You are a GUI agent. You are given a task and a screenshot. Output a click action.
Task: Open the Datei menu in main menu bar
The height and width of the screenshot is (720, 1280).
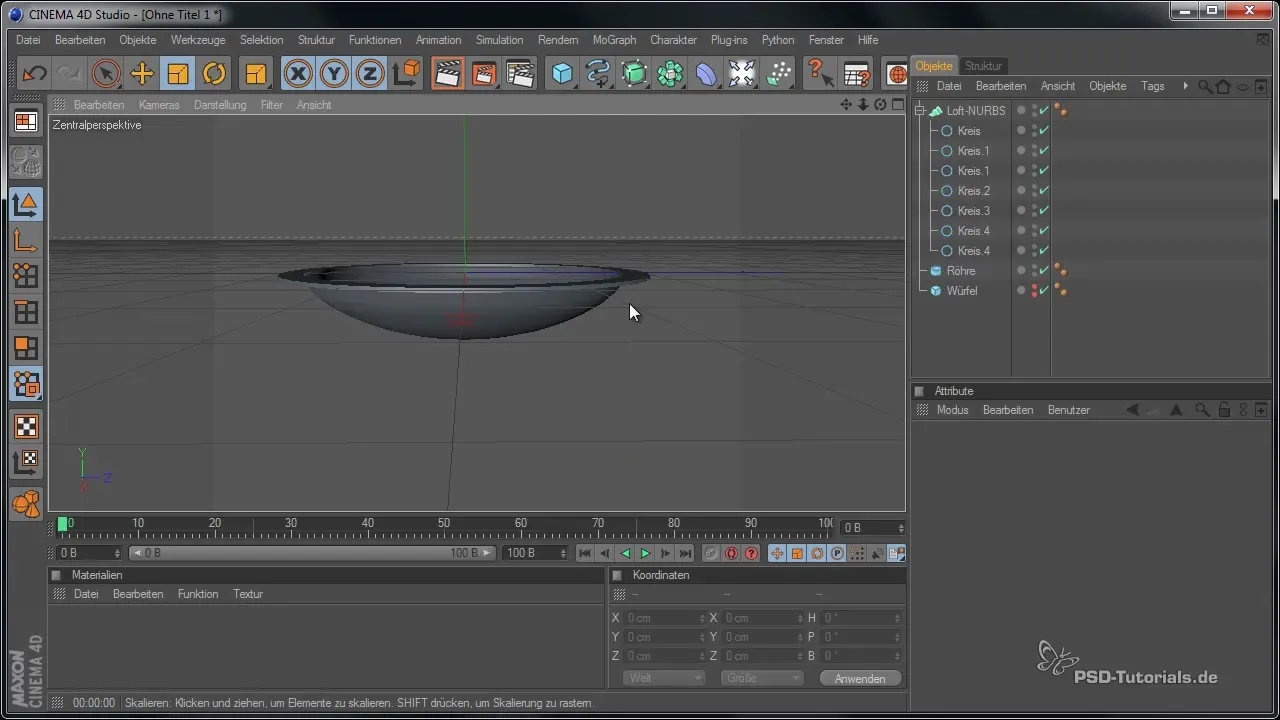(28, 40)
